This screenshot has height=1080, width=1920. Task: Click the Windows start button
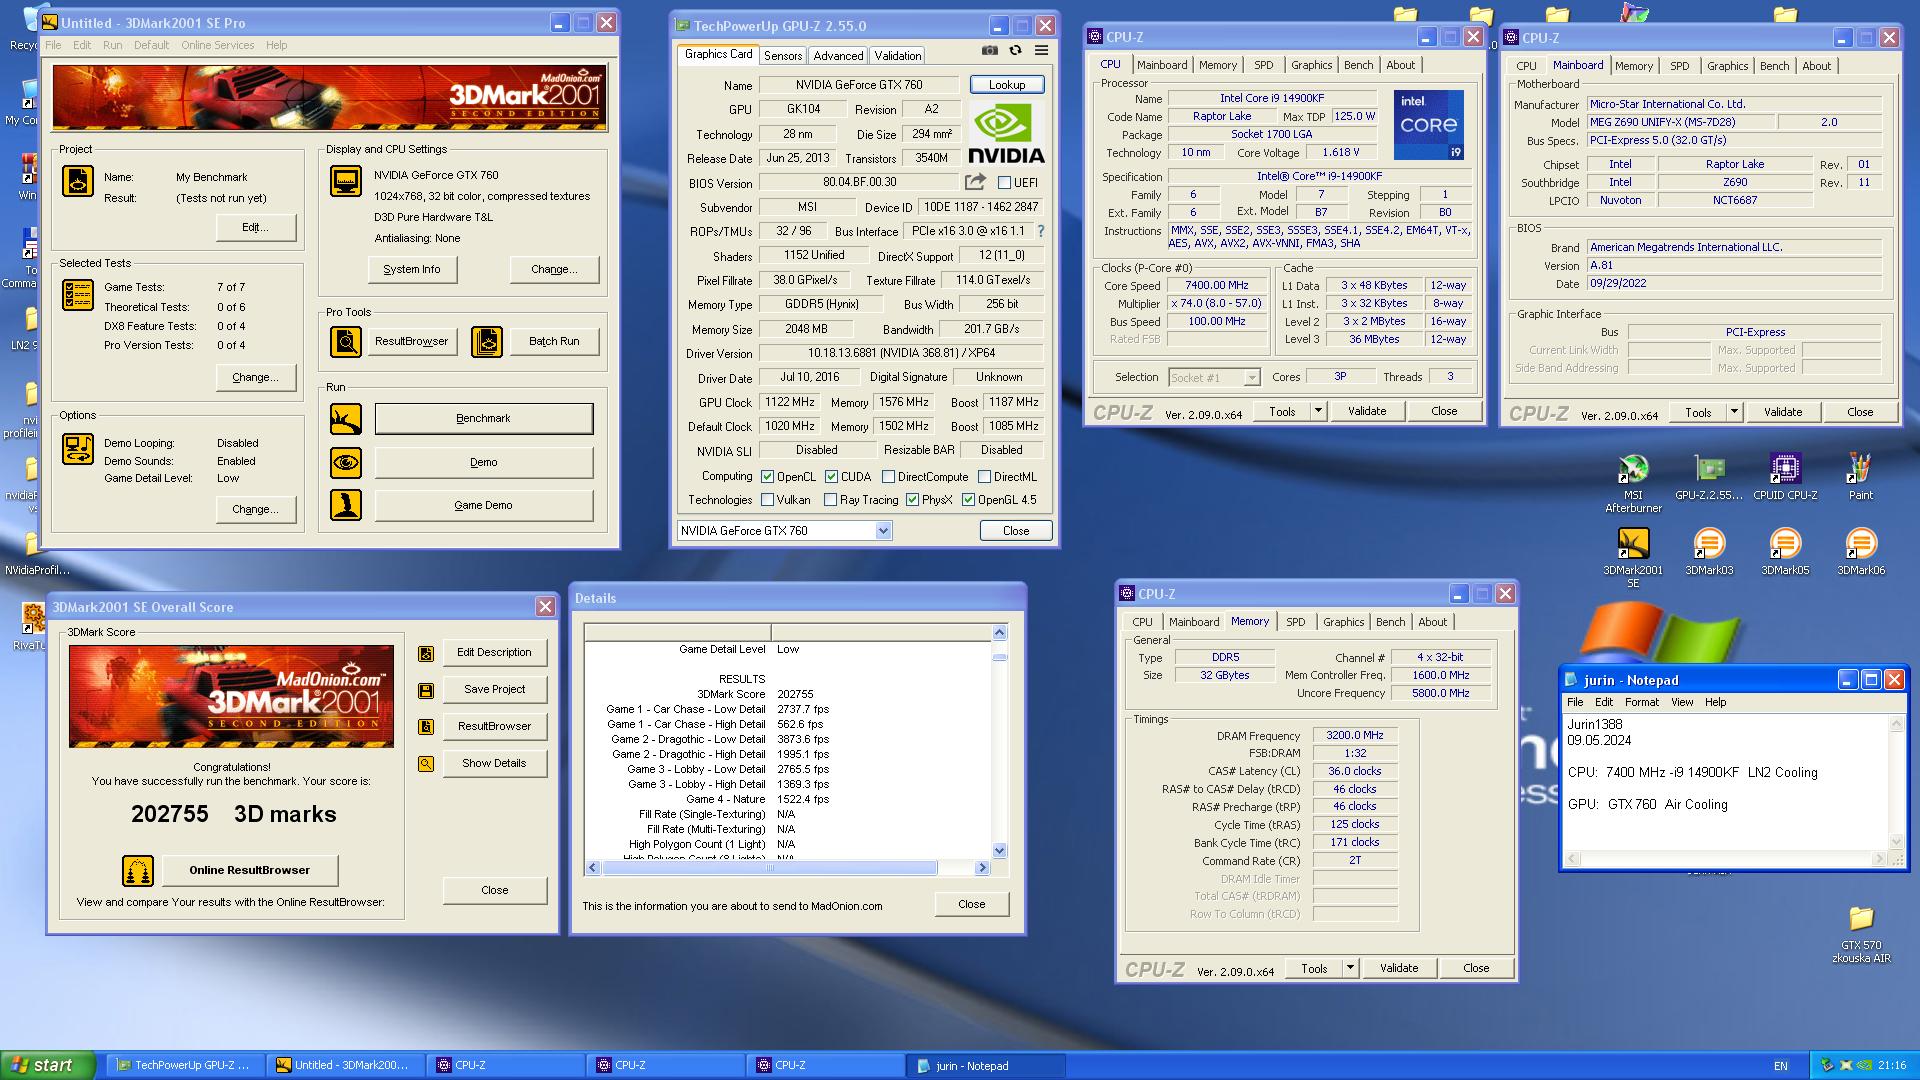pyautogui.click(x=48, y=1065)
